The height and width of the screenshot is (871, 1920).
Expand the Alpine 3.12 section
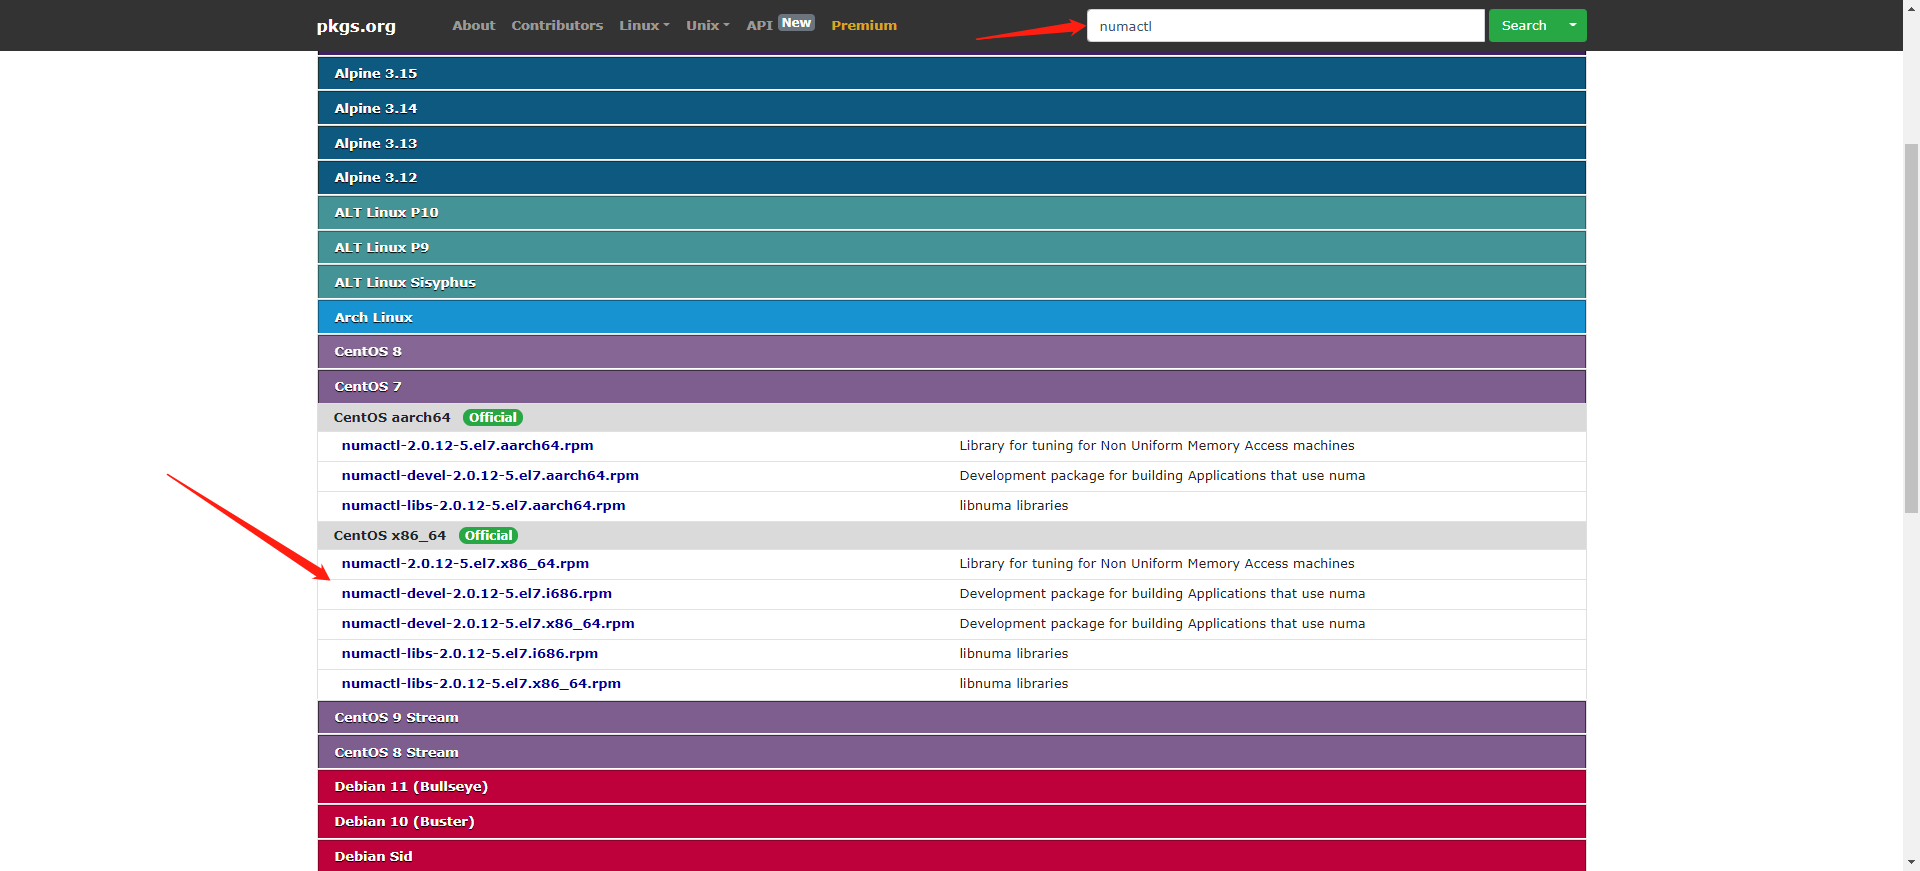tap(951, 177)
